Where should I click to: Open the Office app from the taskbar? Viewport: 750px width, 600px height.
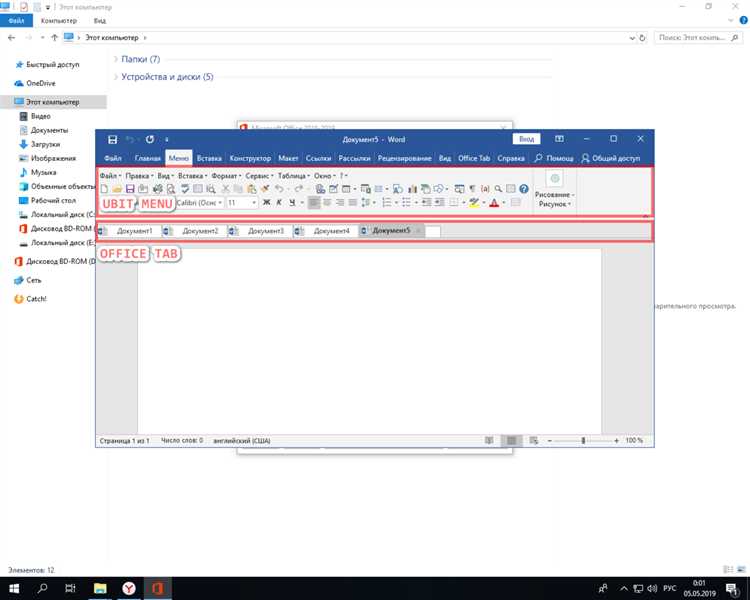tap(157, 587)
